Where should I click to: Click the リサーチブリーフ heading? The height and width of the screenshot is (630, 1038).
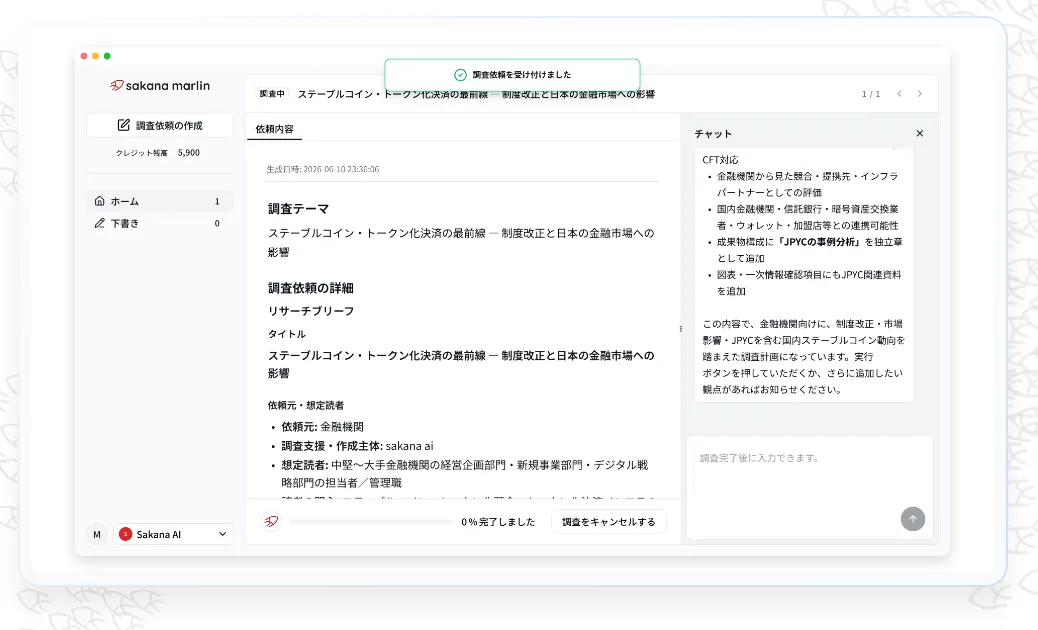(x=310, y=311)
